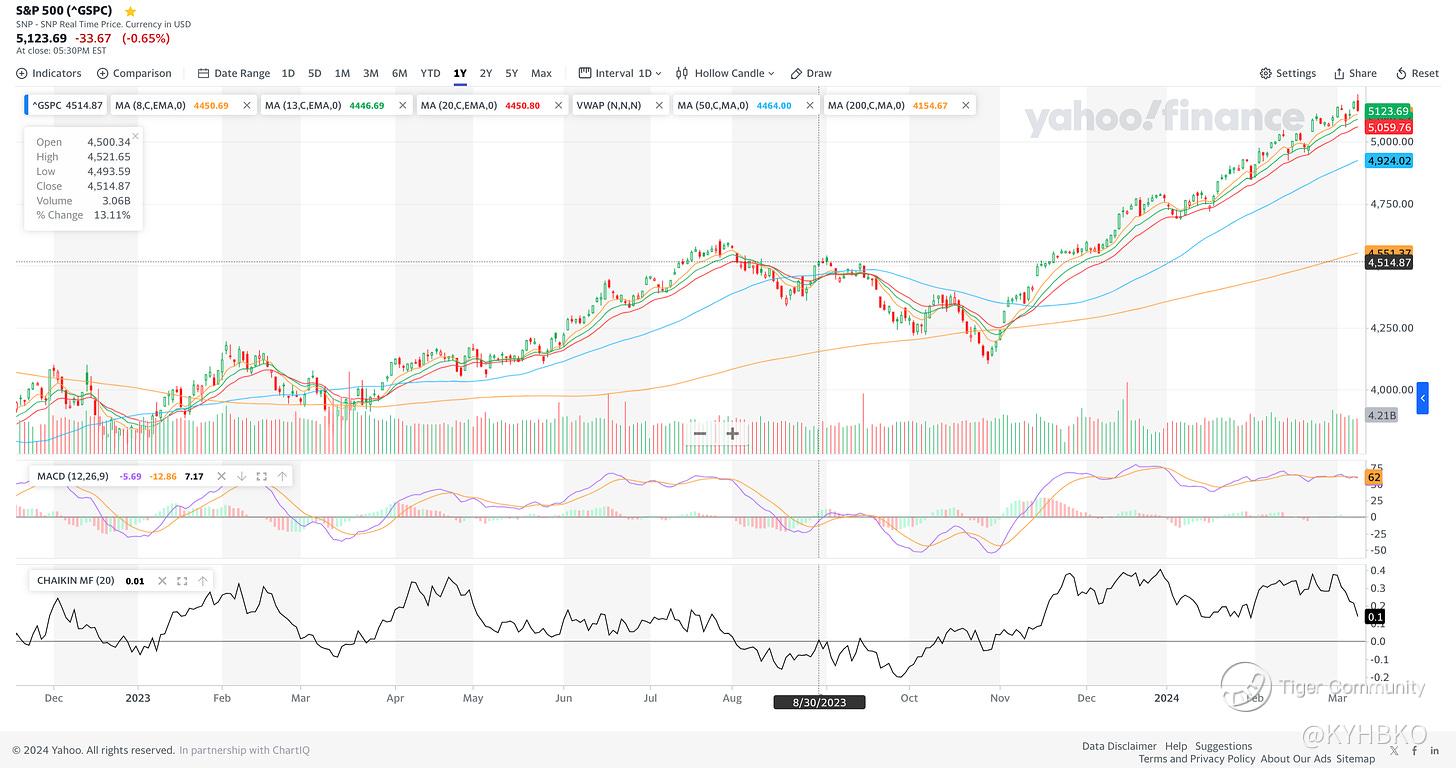Open Yahoo Finance Facebook page
This screenshot has width=1456, height=768.
(1414, 750)
